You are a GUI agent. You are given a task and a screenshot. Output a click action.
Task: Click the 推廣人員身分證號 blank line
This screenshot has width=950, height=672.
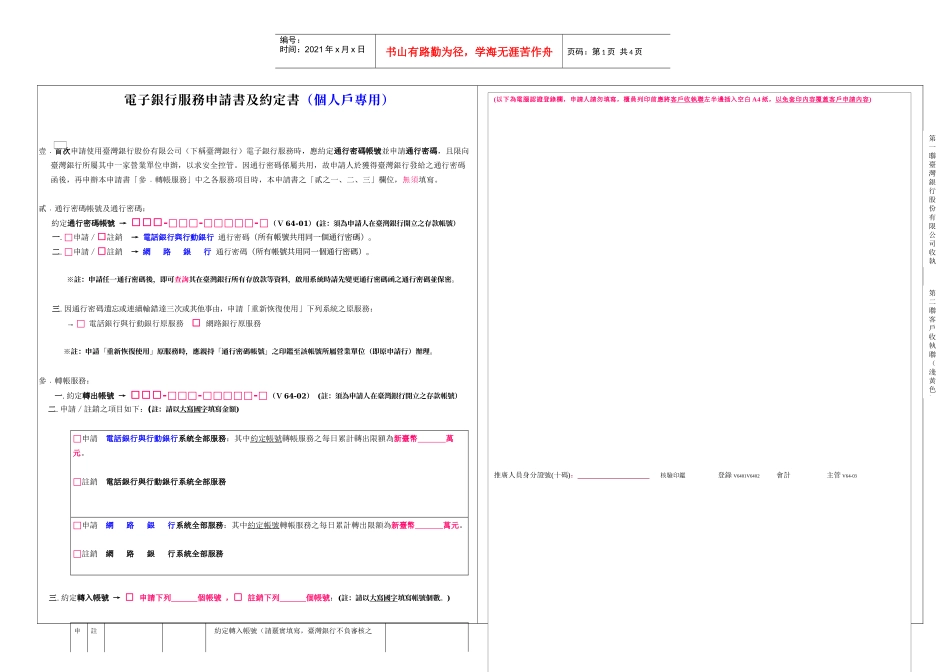tap(613, 476)
